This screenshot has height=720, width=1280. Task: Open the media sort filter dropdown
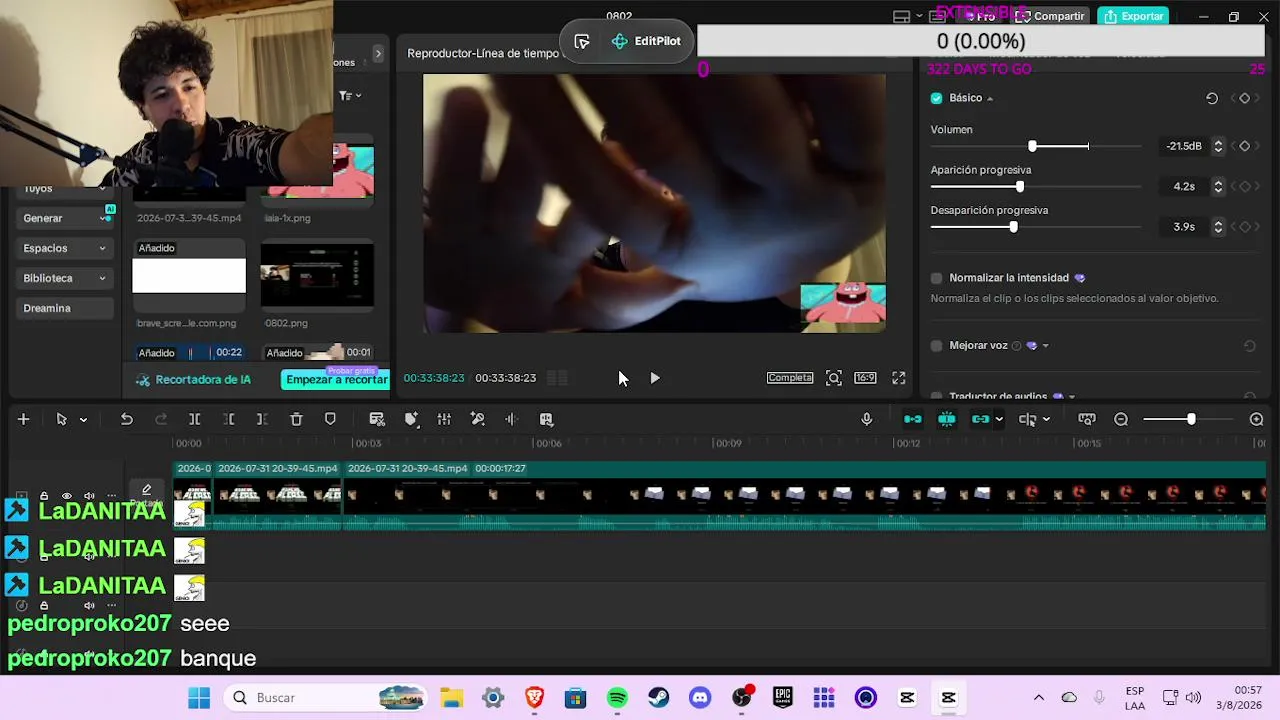point(350,96)
